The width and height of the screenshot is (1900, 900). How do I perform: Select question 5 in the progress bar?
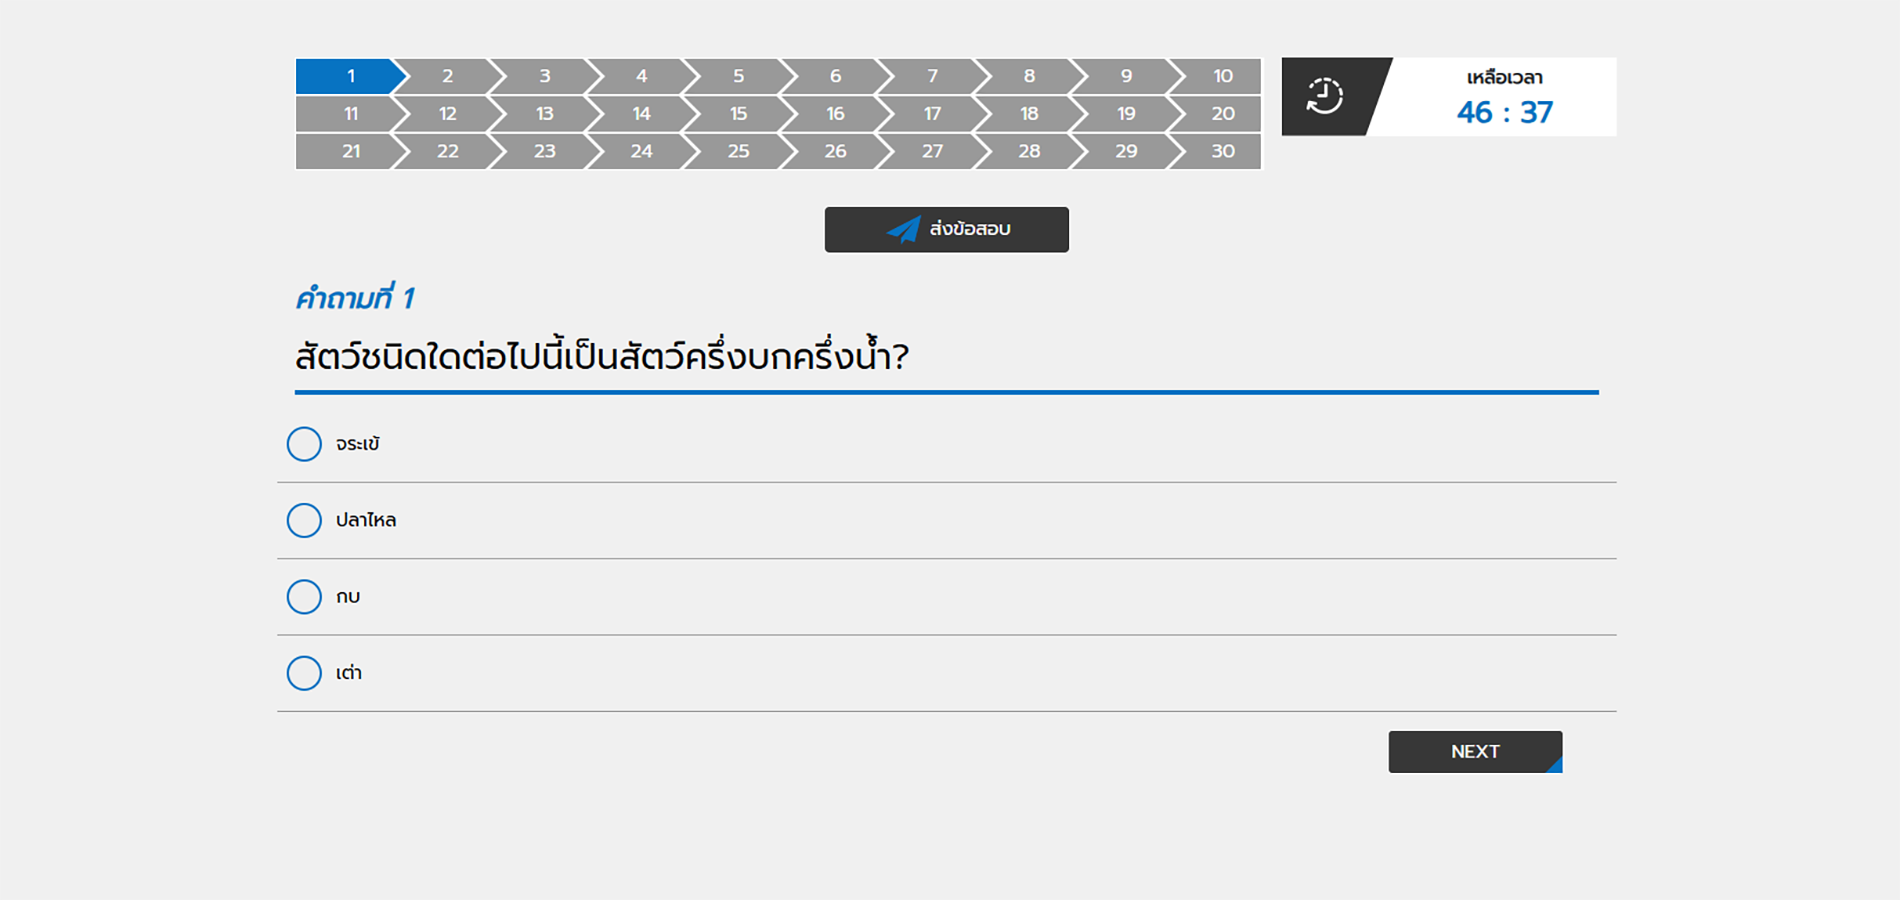tap(738, 75)
